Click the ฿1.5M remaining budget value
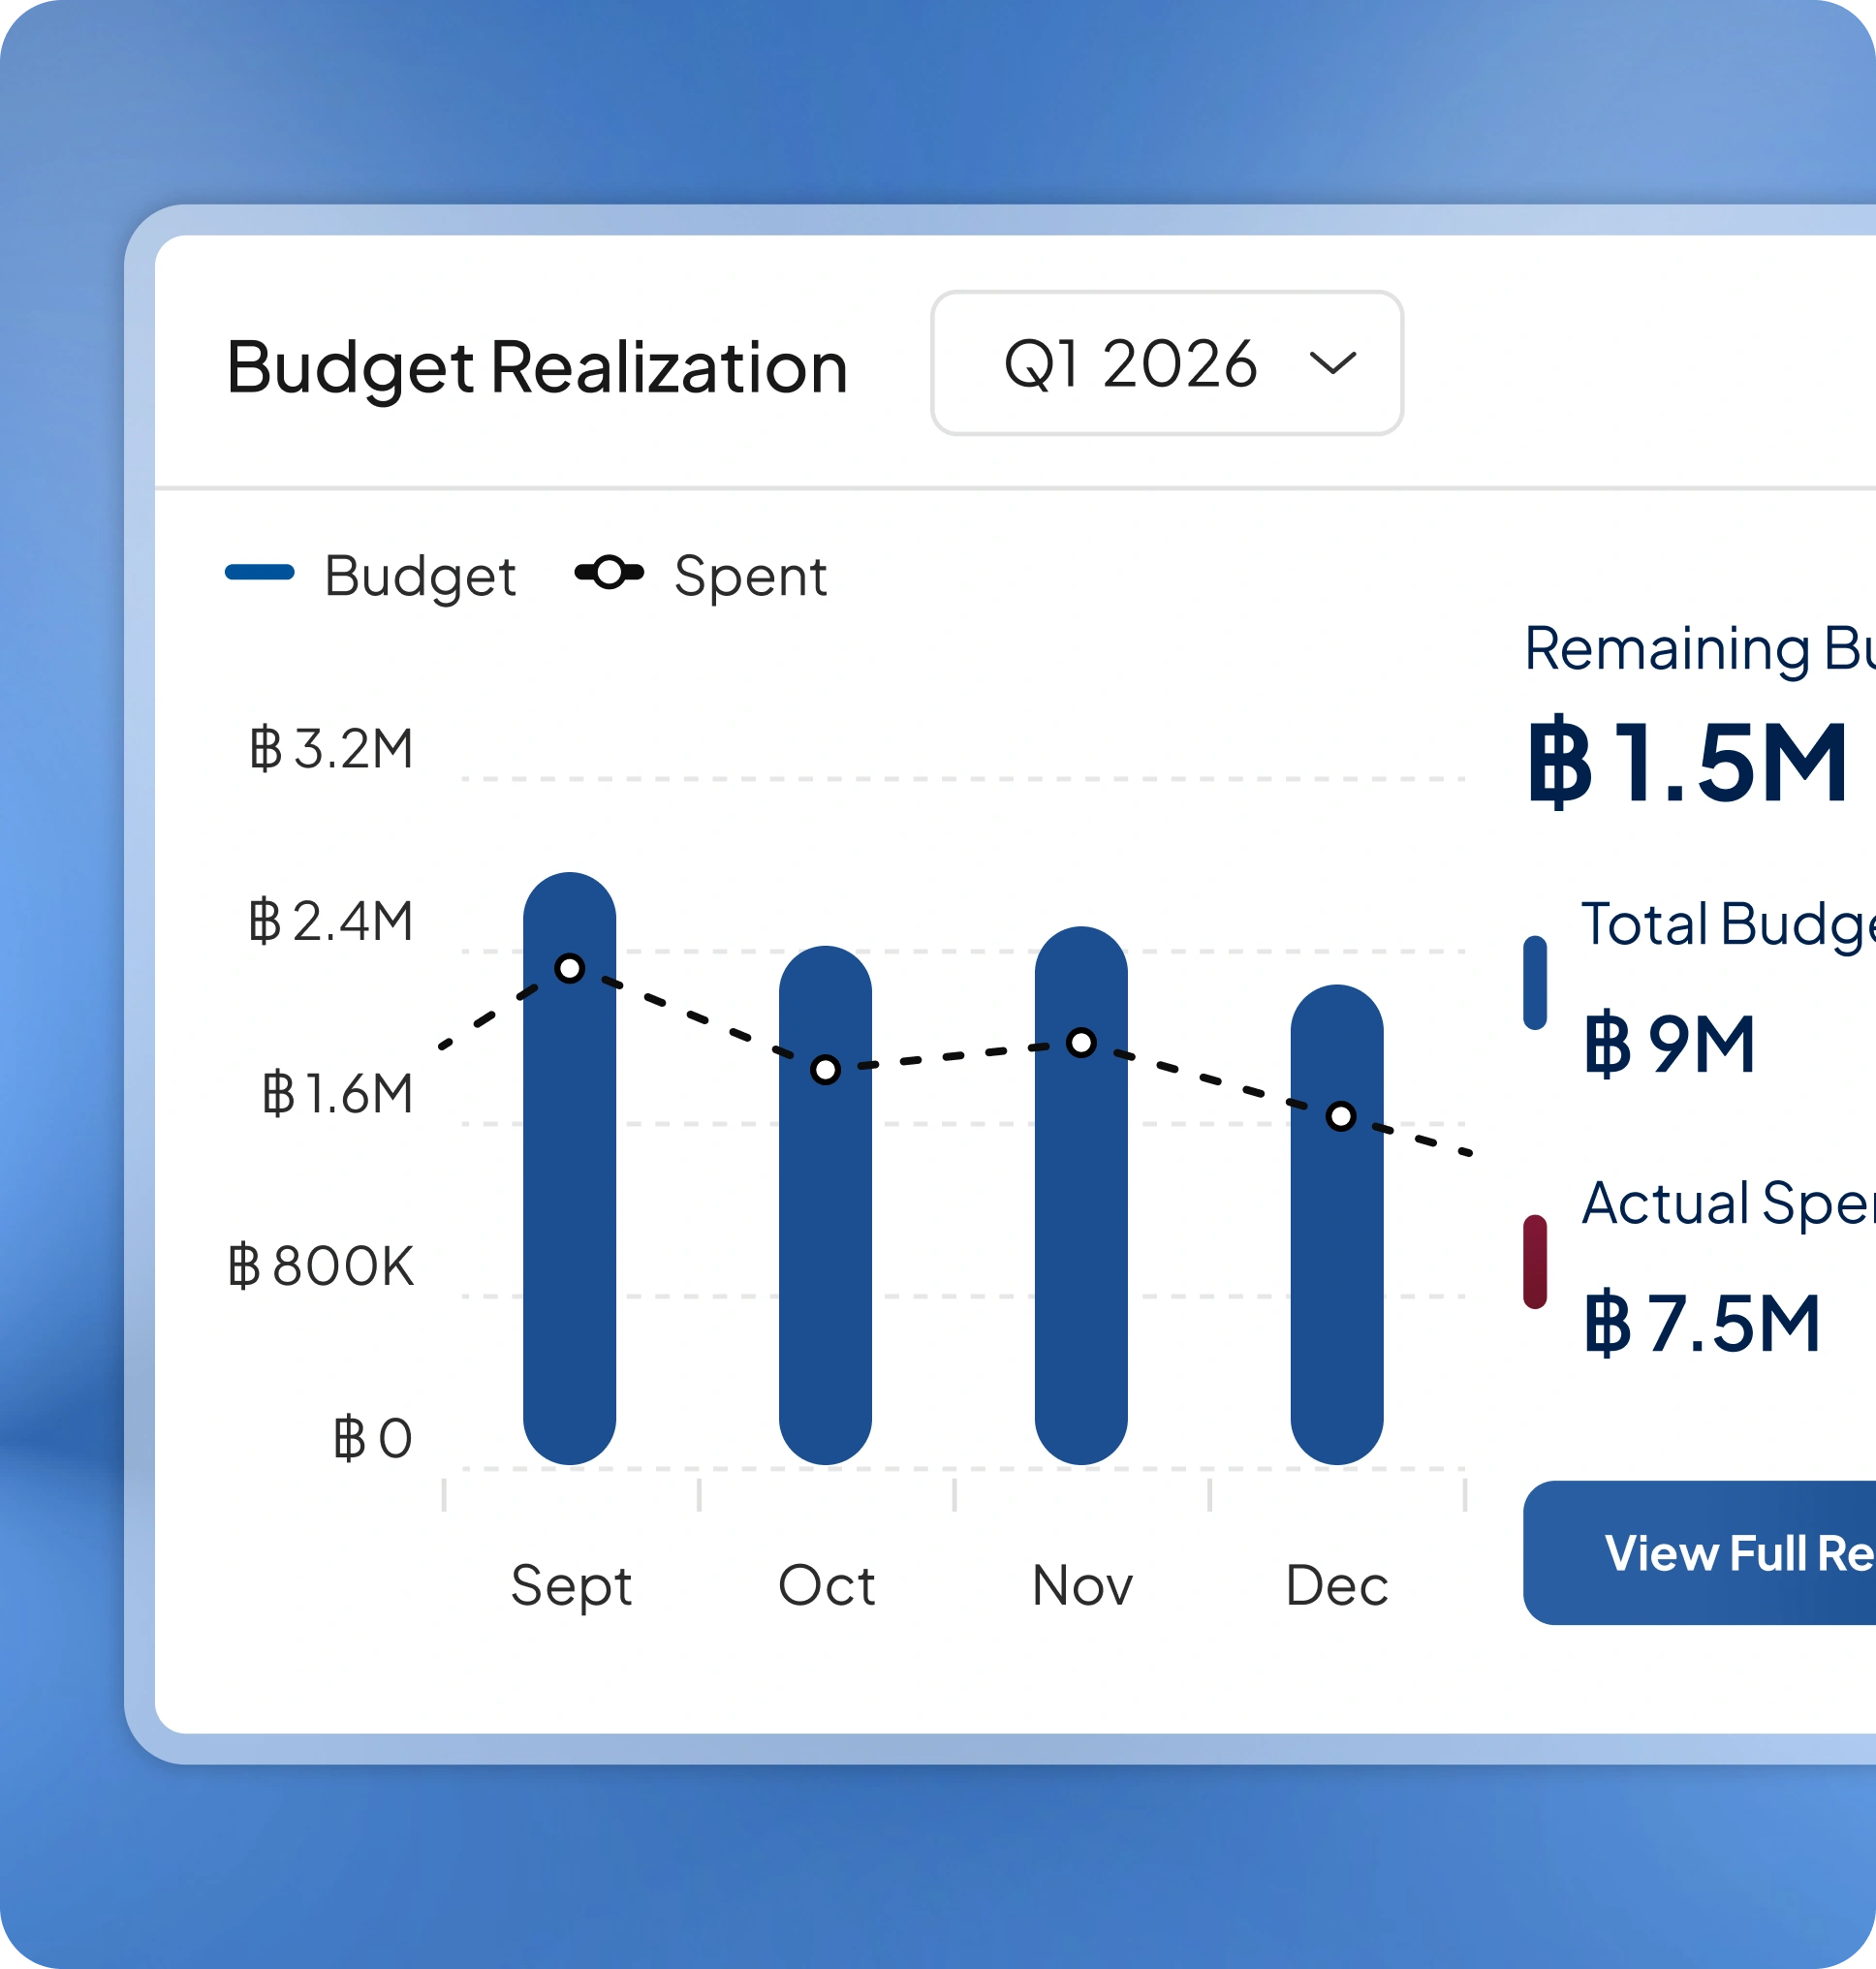Image resolution: width=1876 pixels, height=1969 pixels. 1688,763
